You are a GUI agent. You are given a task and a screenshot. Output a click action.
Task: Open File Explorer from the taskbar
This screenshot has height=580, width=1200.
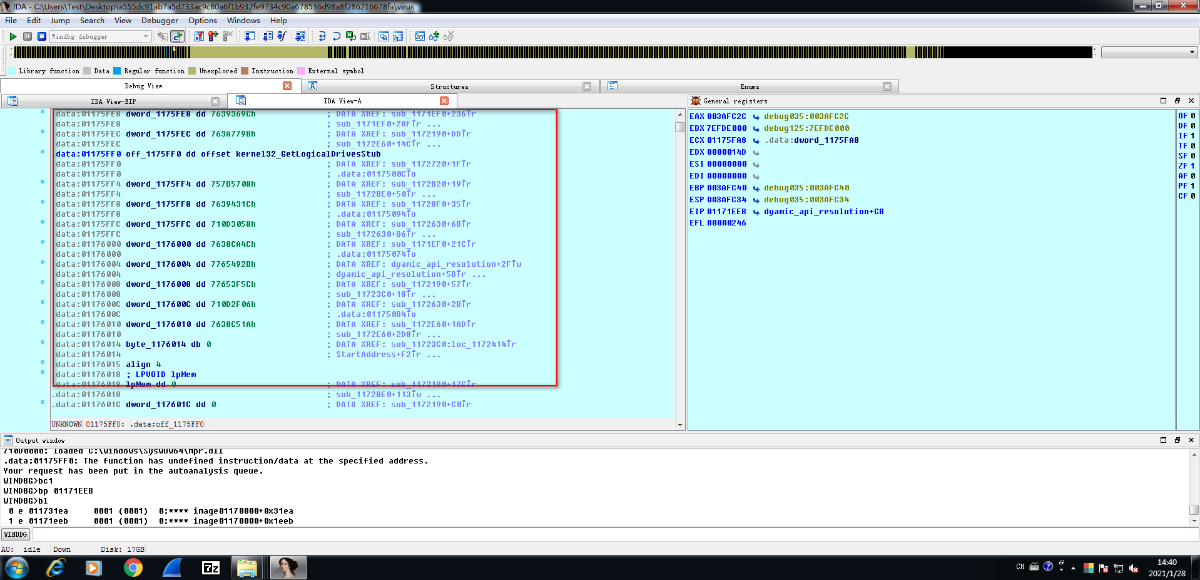click(x=249, y=567)
